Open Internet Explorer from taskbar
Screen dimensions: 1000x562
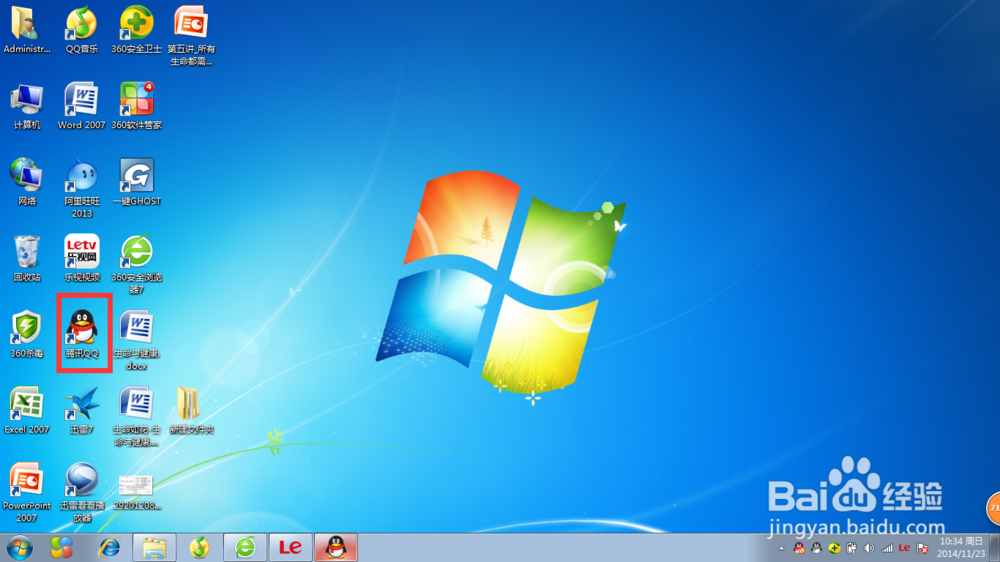109,548
